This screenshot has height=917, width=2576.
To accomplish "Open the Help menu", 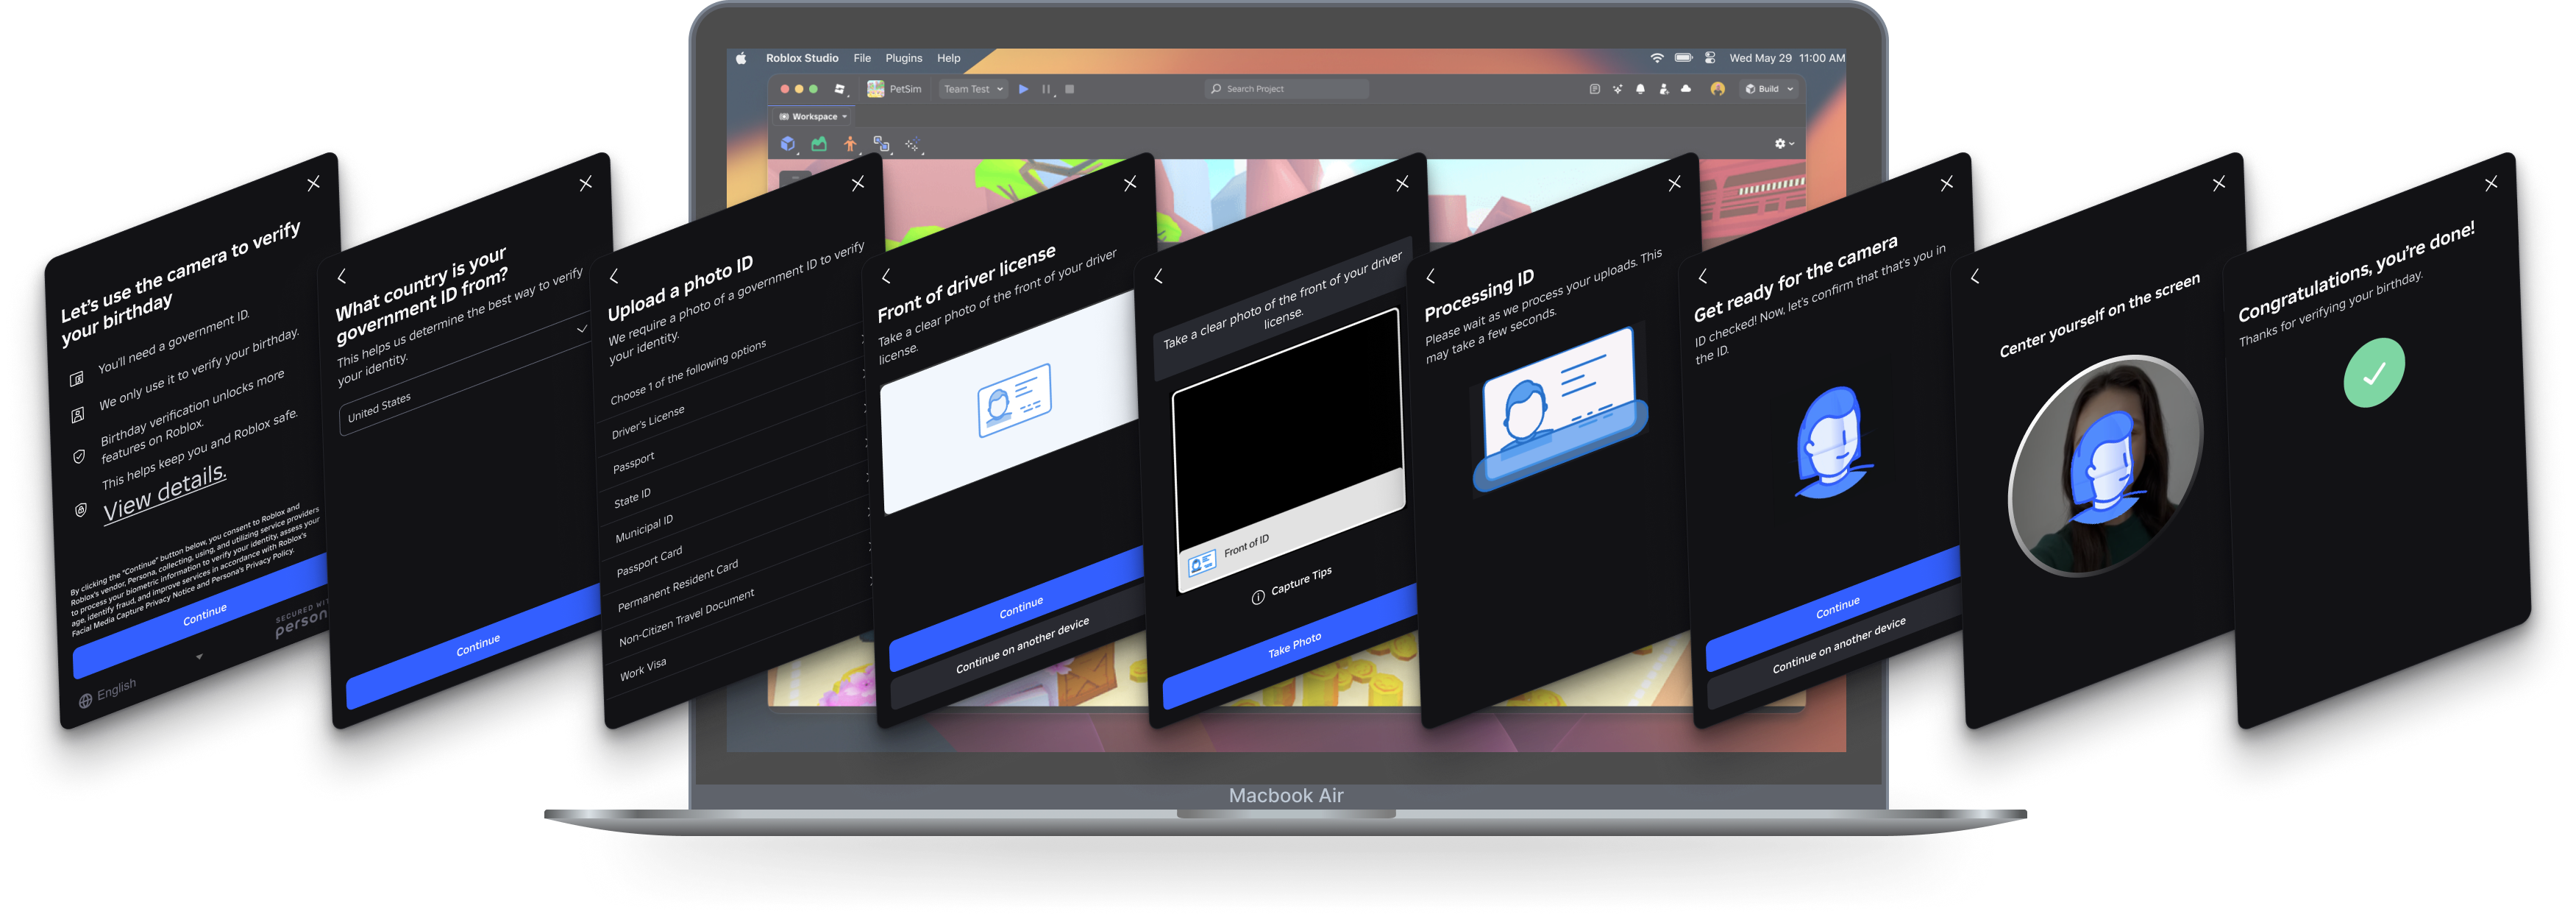I will pyautogui.click(x=948, y=58).
